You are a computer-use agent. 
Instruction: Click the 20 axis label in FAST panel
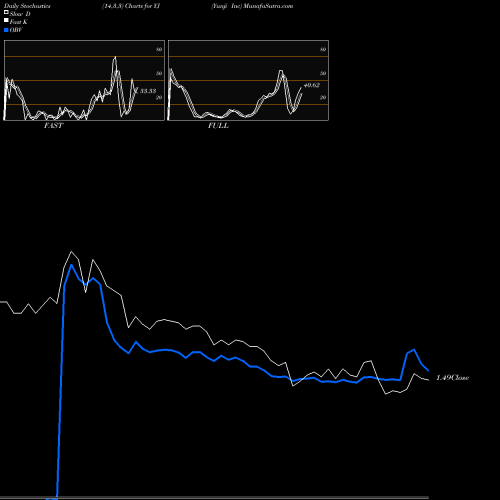[159, 98]
